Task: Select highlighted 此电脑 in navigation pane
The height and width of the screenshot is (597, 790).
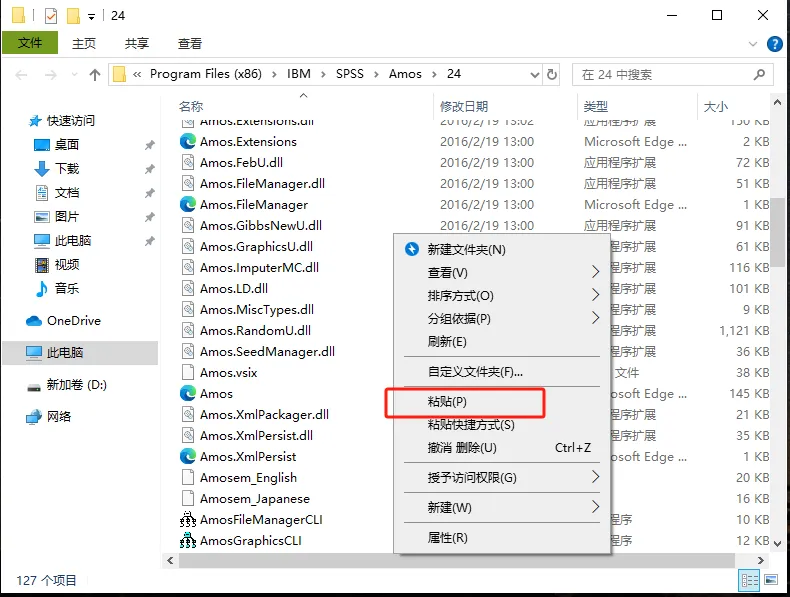Action: (x=80, y=353)
